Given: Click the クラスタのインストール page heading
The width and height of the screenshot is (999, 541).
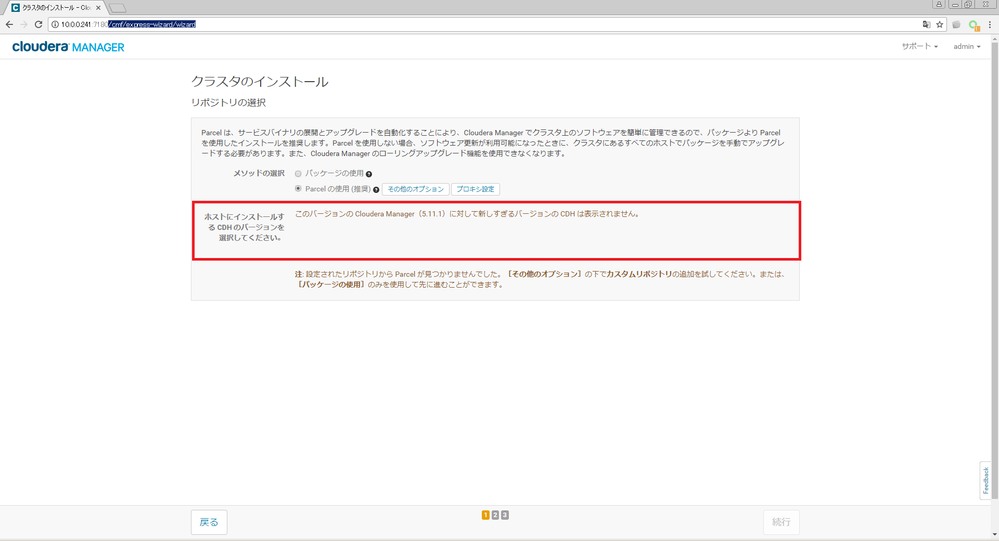Looking at the screenshot, I should (260, 82).
